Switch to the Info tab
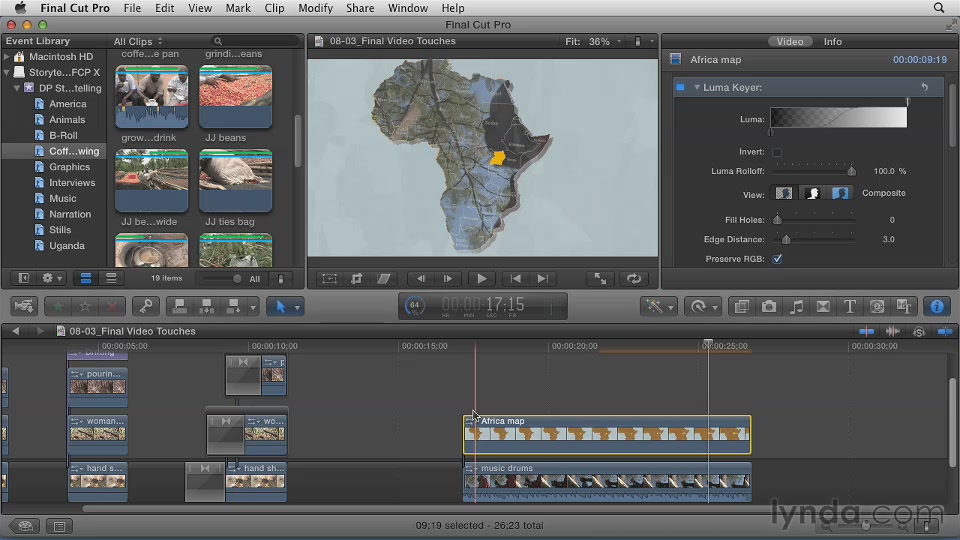 [832, 42]
